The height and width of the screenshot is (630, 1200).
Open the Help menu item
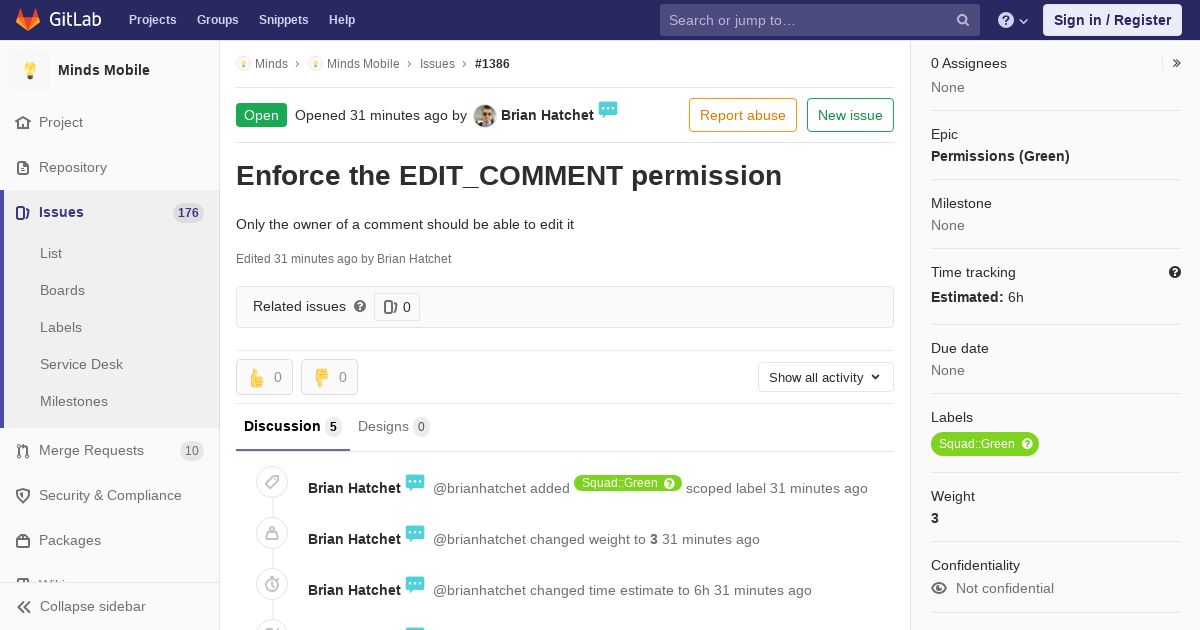pos(342,20)
